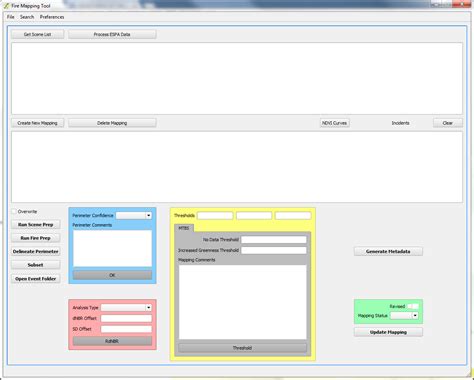Click the Incidents label
The image size is (474, 380).
(400, 123)
